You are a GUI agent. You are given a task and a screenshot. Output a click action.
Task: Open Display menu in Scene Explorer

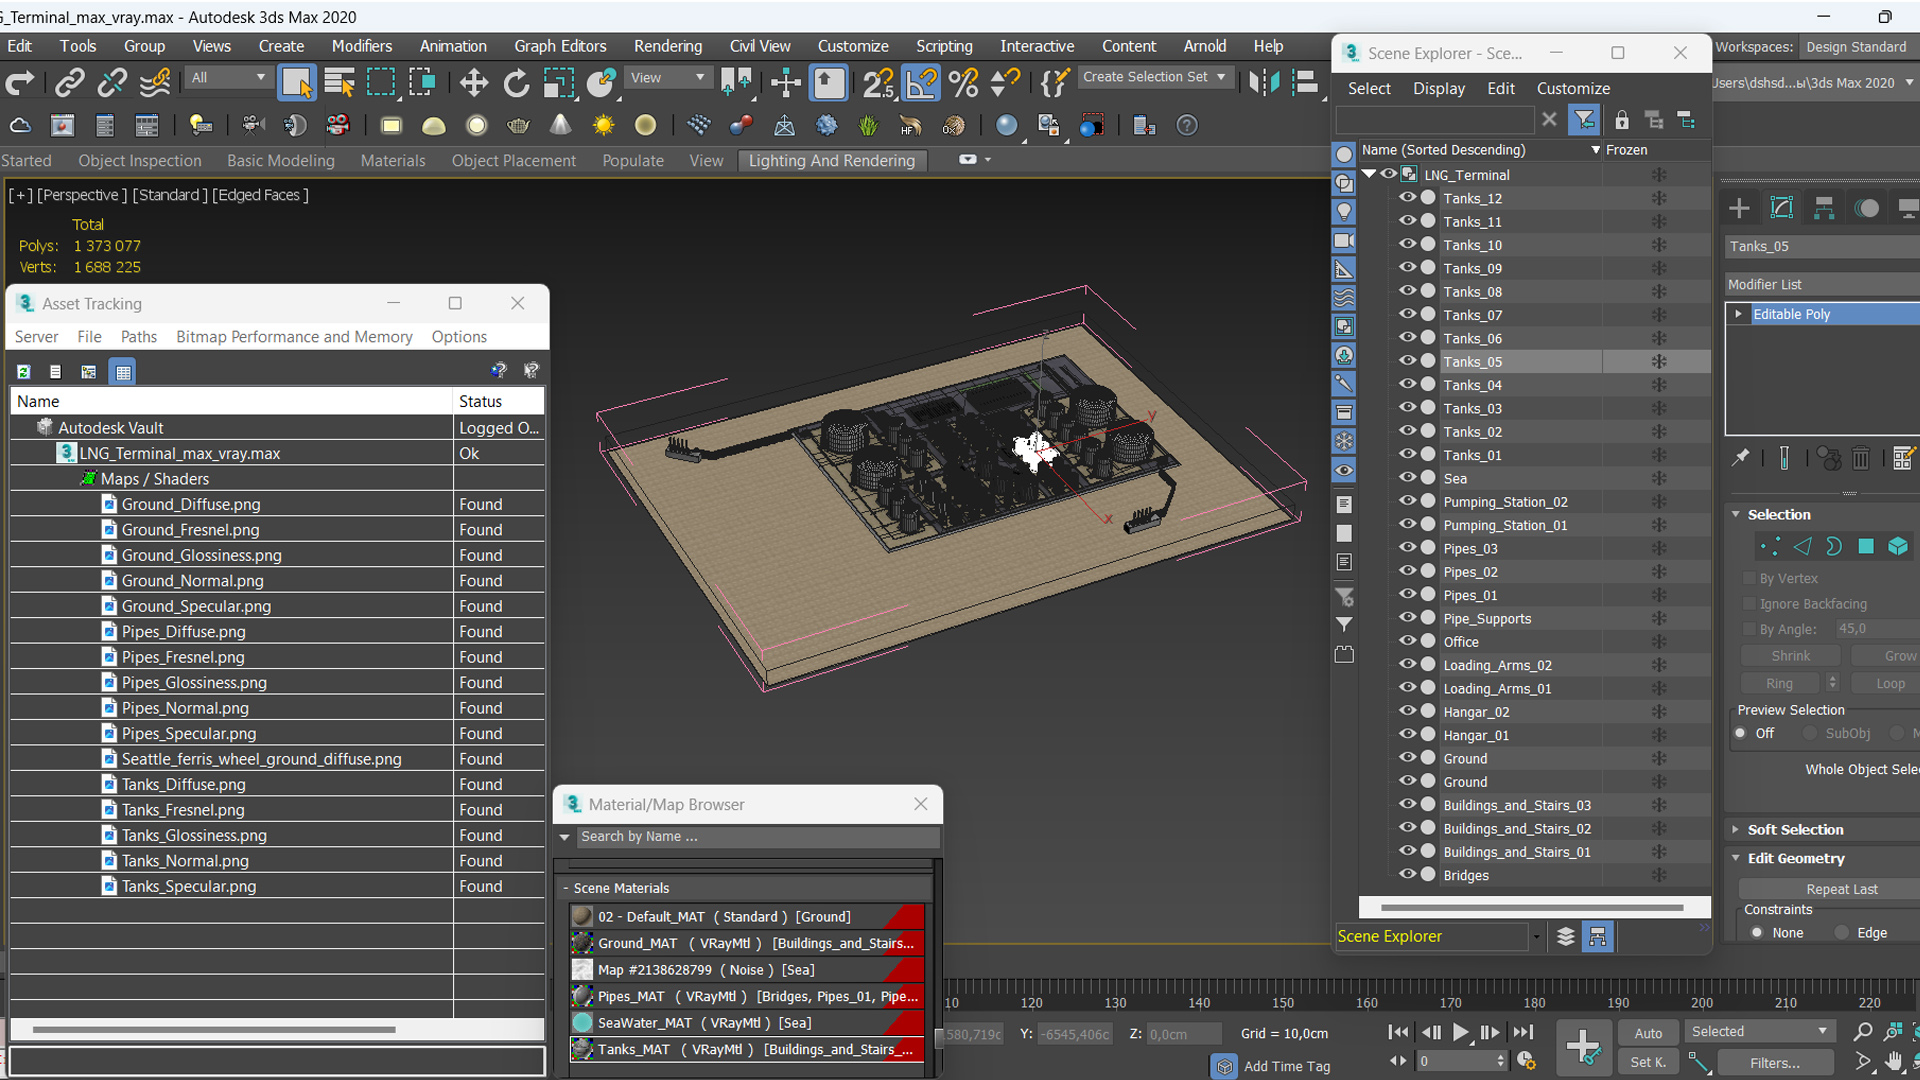[x=1439, y=88]
